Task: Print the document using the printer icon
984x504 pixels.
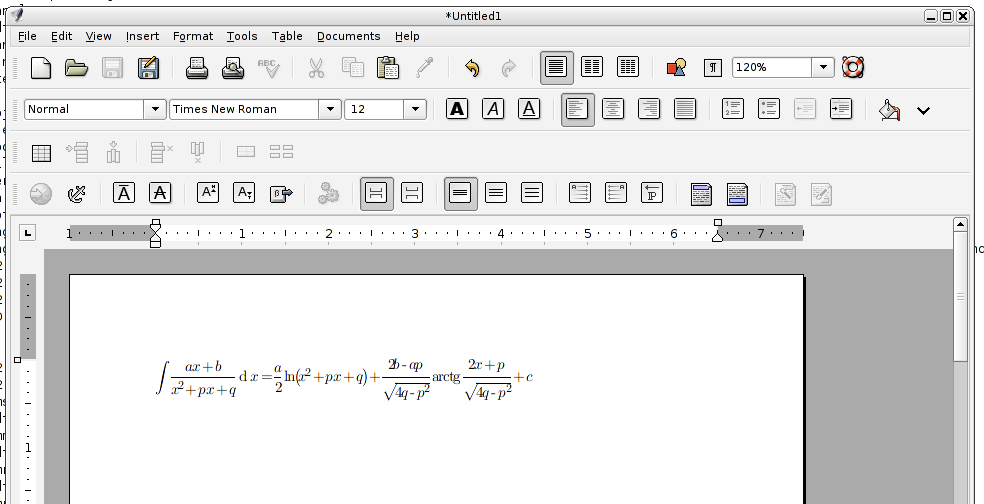Action: tap(197, 68)
